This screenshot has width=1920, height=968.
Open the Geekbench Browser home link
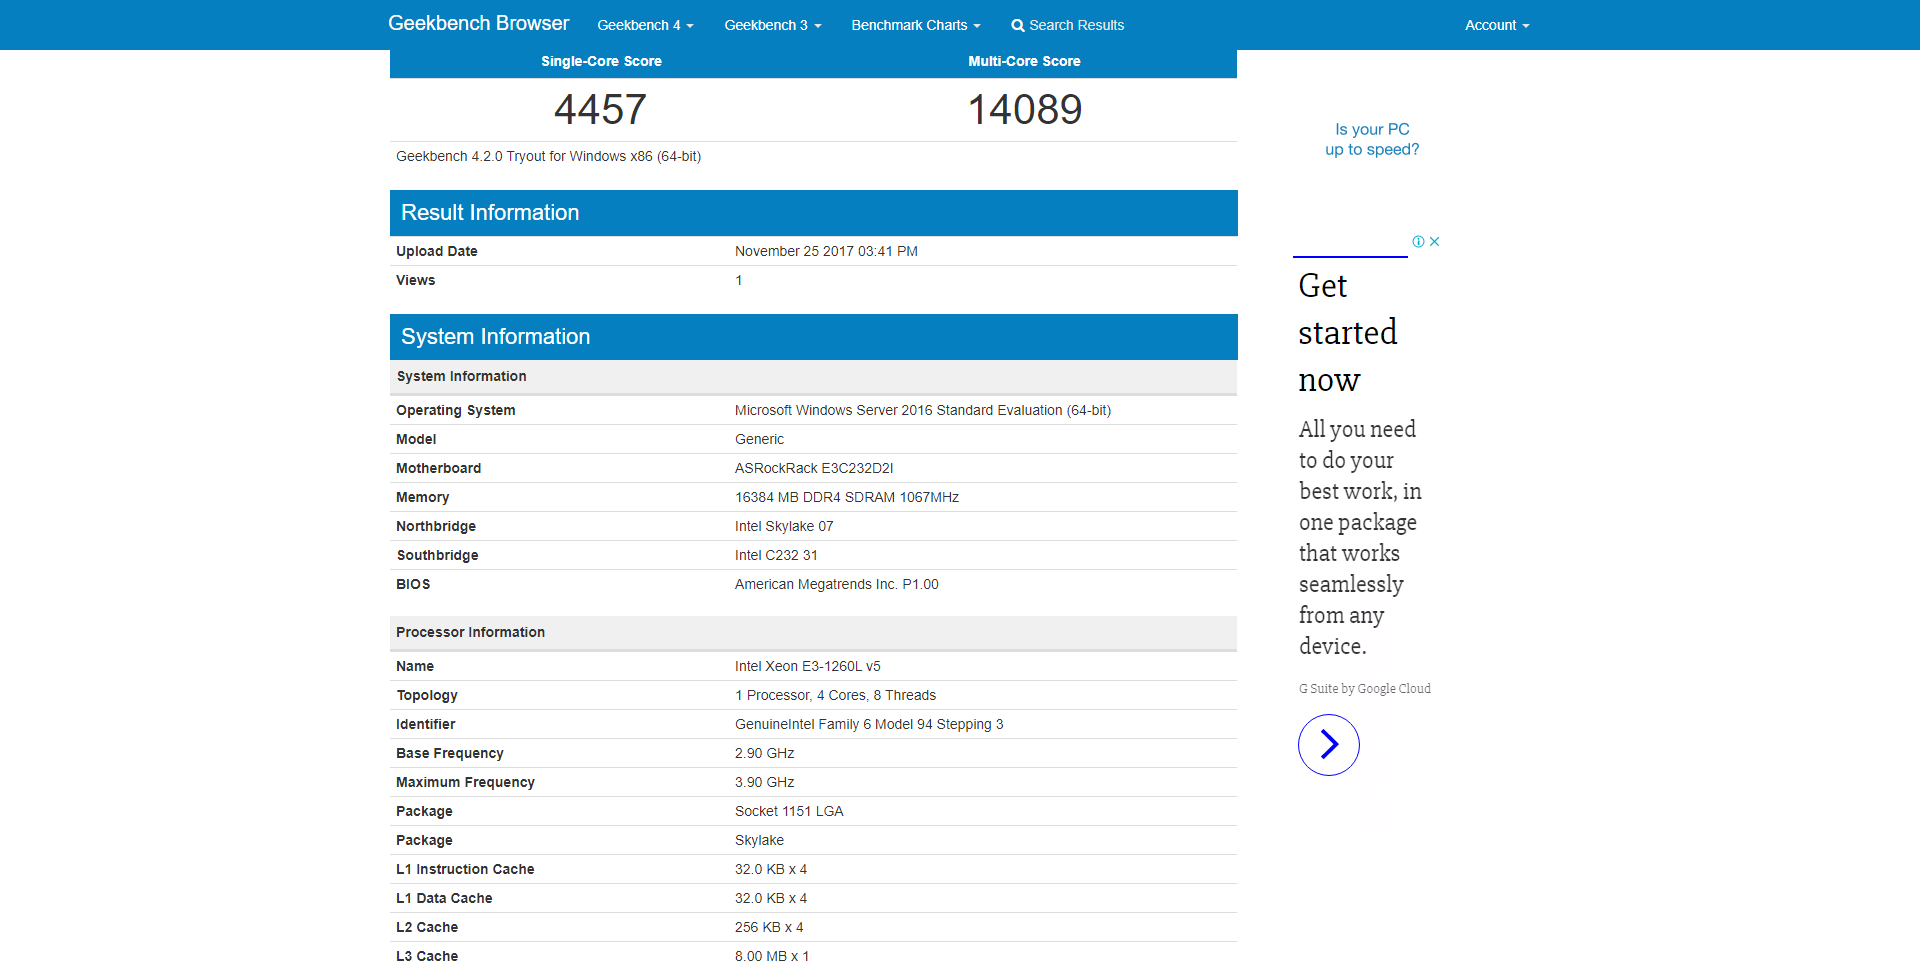pos(478,23)
